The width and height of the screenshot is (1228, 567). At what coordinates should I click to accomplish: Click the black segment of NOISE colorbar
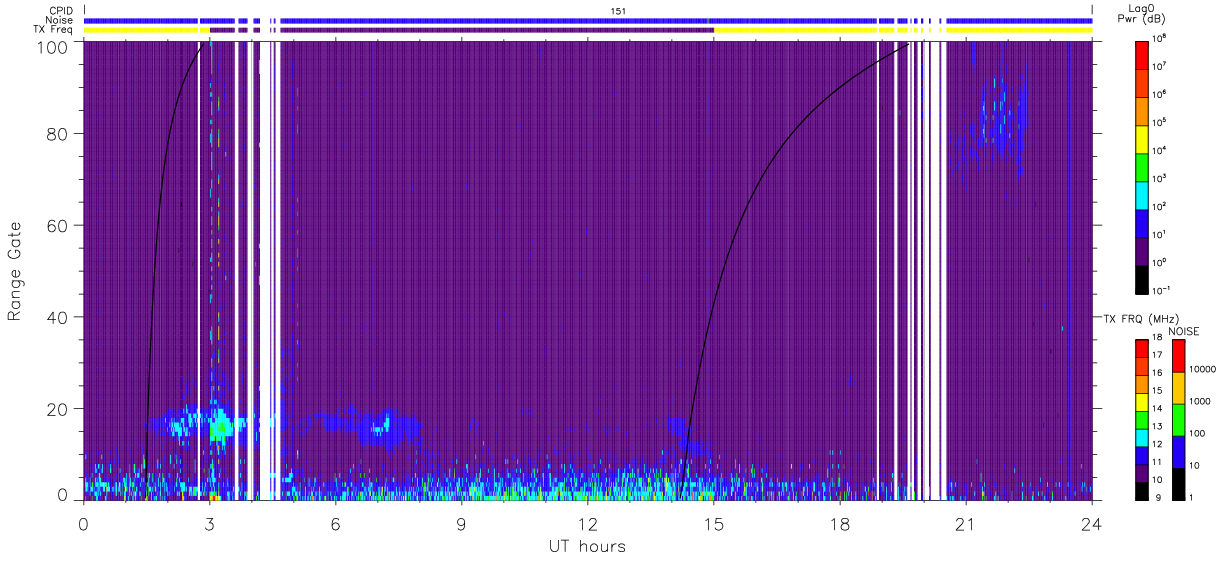click(x=1179, y=483)
